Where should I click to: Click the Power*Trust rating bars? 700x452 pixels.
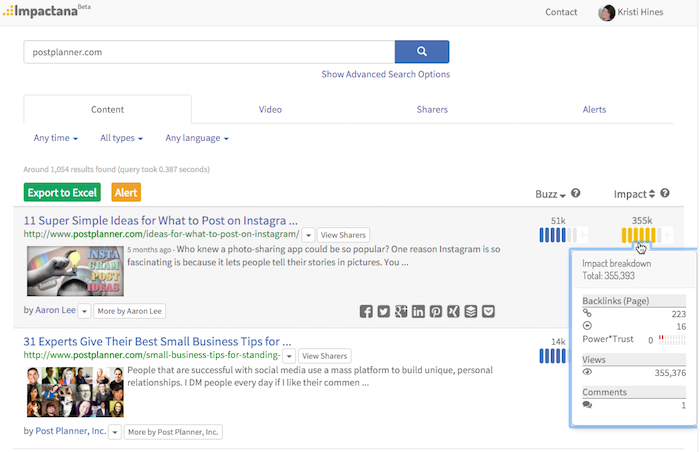(x=672, y=340)
